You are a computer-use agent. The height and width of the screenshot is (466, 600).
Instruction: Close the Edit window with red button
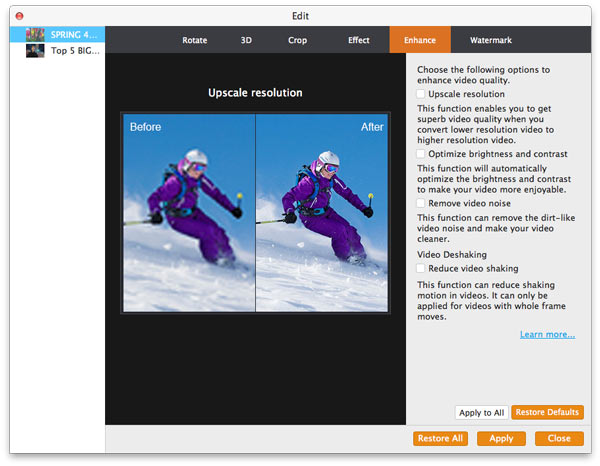[x=19, y=16]
